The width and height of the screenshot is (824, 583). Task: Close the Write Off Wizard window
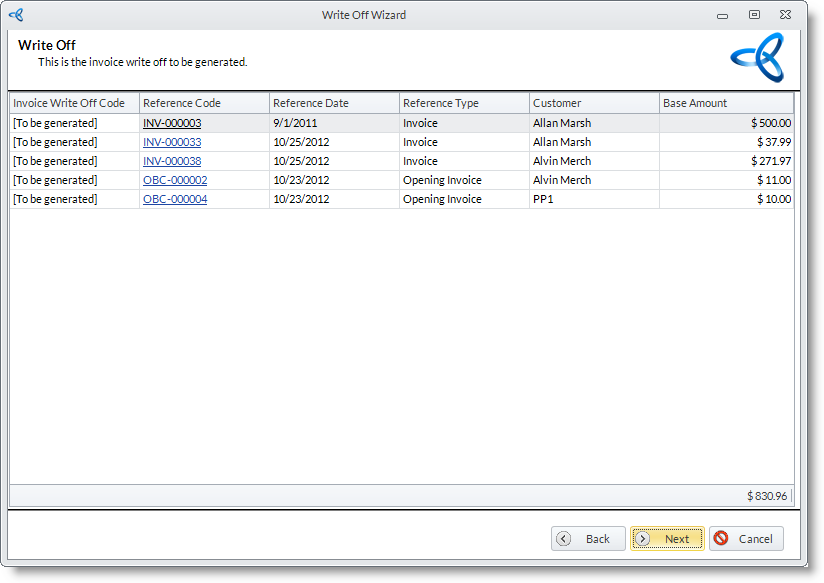point(786,15)
